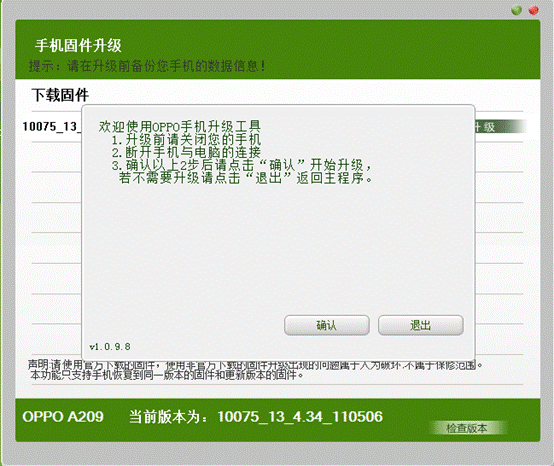This screenshot has width=554, height=466.
Task: Click the v1.0.9.8 version label
Action: coord(110,347)
